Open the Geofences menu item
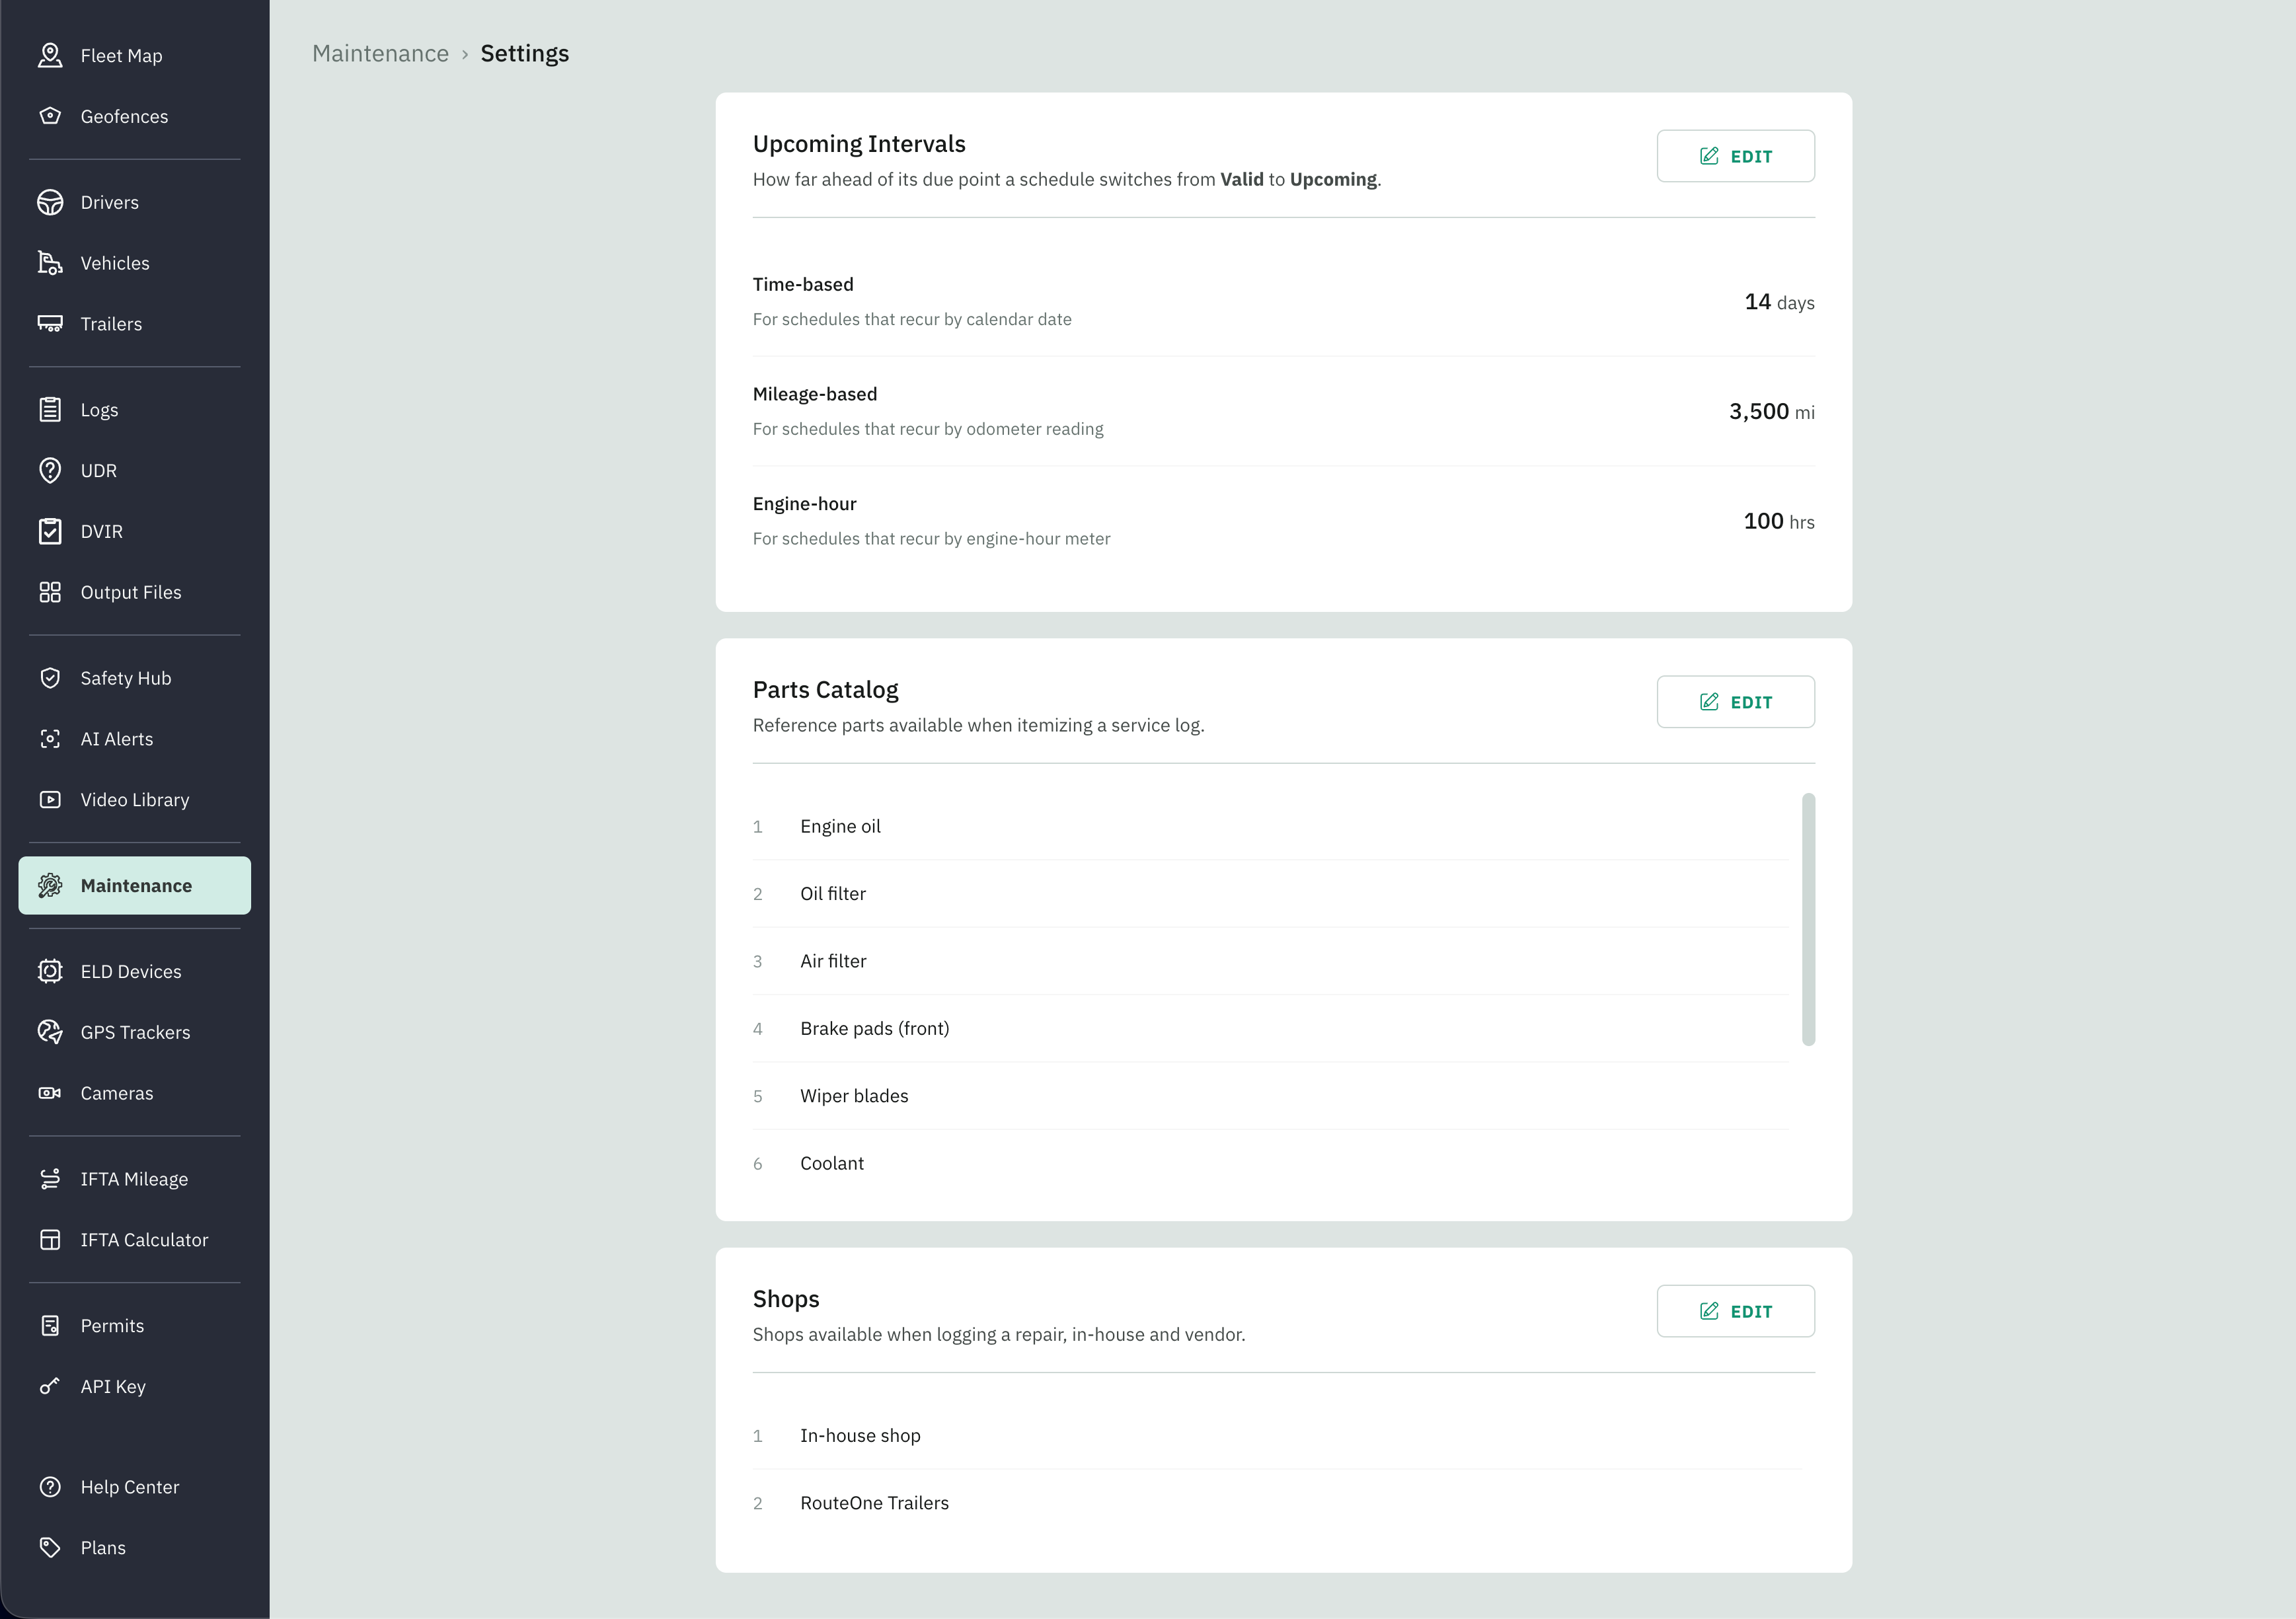The width and height of the screenshot is (2296, 1619). 135,116
